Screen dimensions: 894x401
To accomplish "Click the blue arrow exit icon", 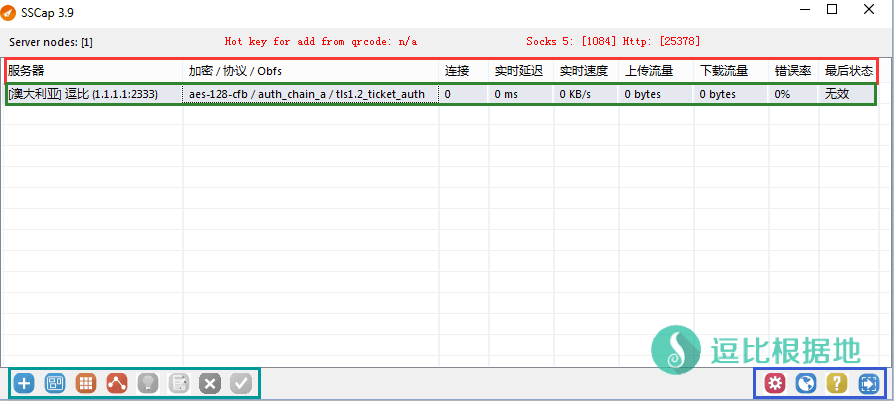I will pos(867,383).
